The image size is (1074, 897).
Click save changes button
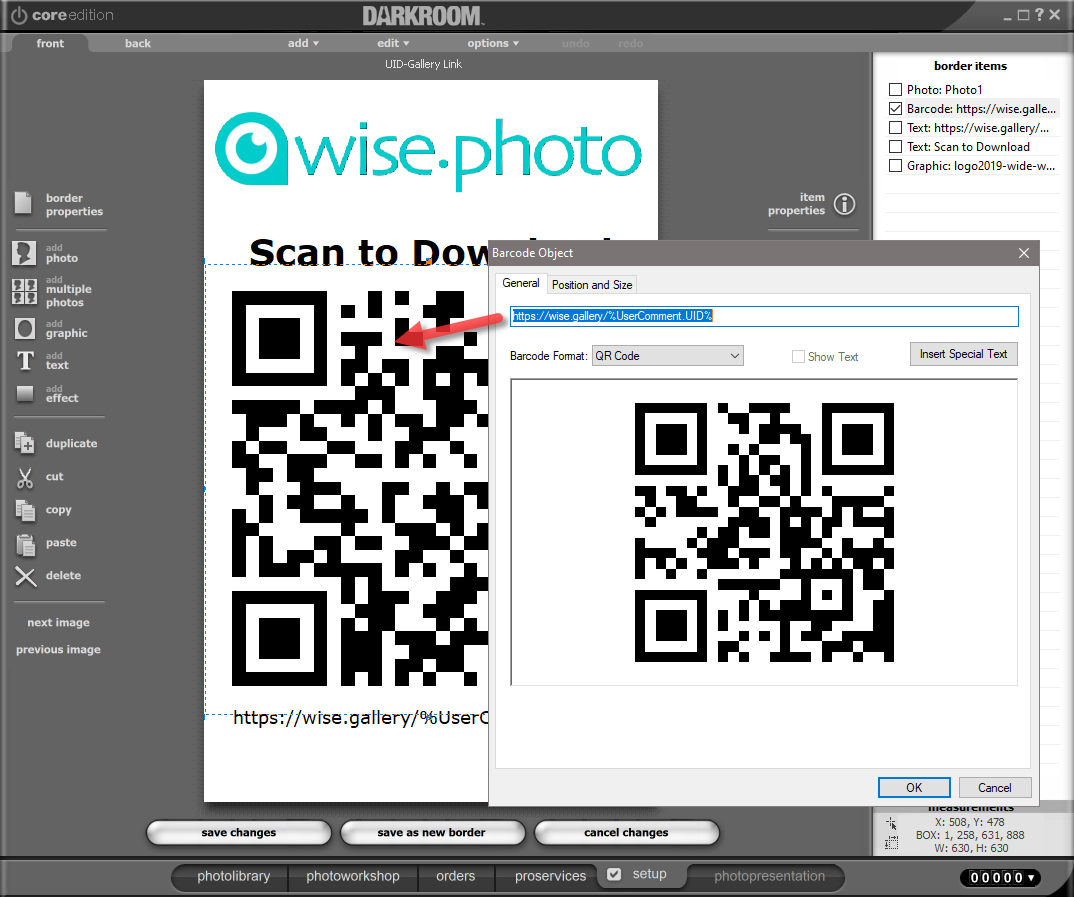click(238, 833)
